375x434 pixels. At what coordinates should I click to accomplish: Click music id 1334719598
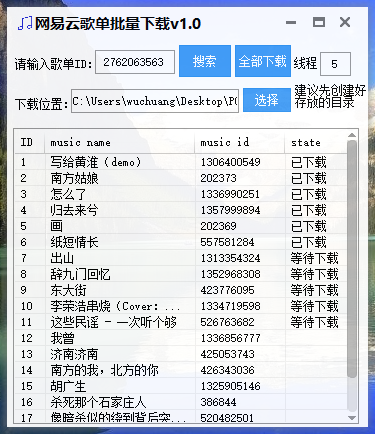230,306
